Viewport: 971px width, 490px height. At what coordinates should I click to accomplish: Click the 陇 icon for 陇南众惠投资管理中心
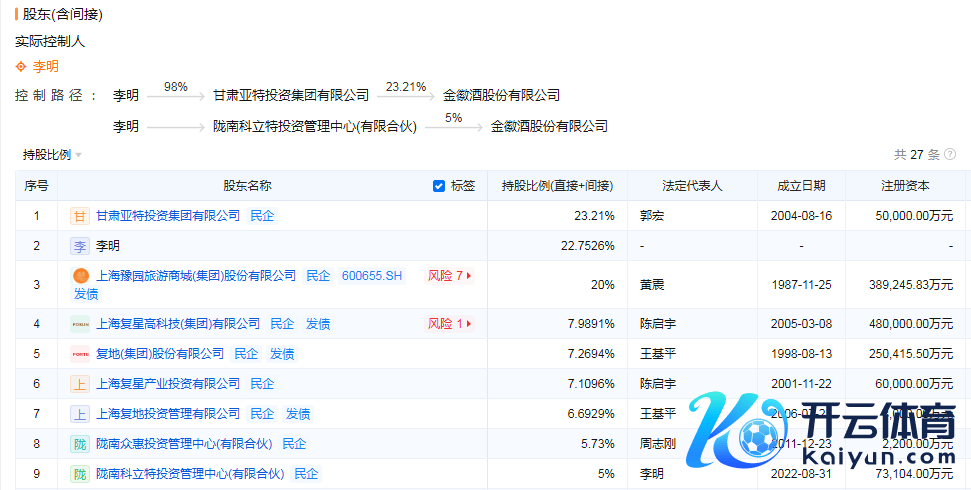pos(80,444)
